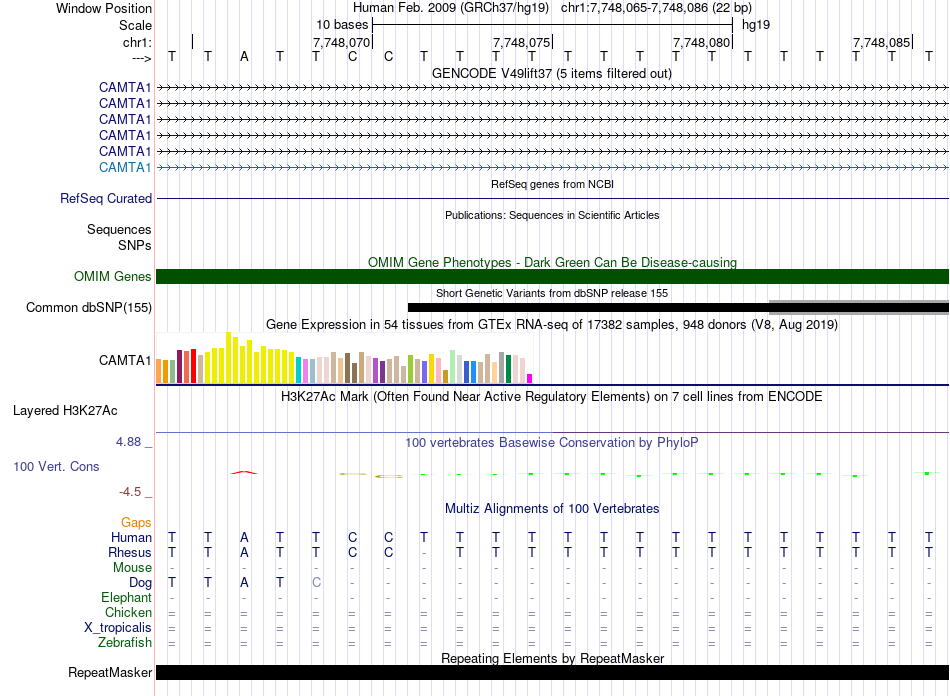
Task: Click the red PhyloP conservation peak
Action: (x=244, y=472)
